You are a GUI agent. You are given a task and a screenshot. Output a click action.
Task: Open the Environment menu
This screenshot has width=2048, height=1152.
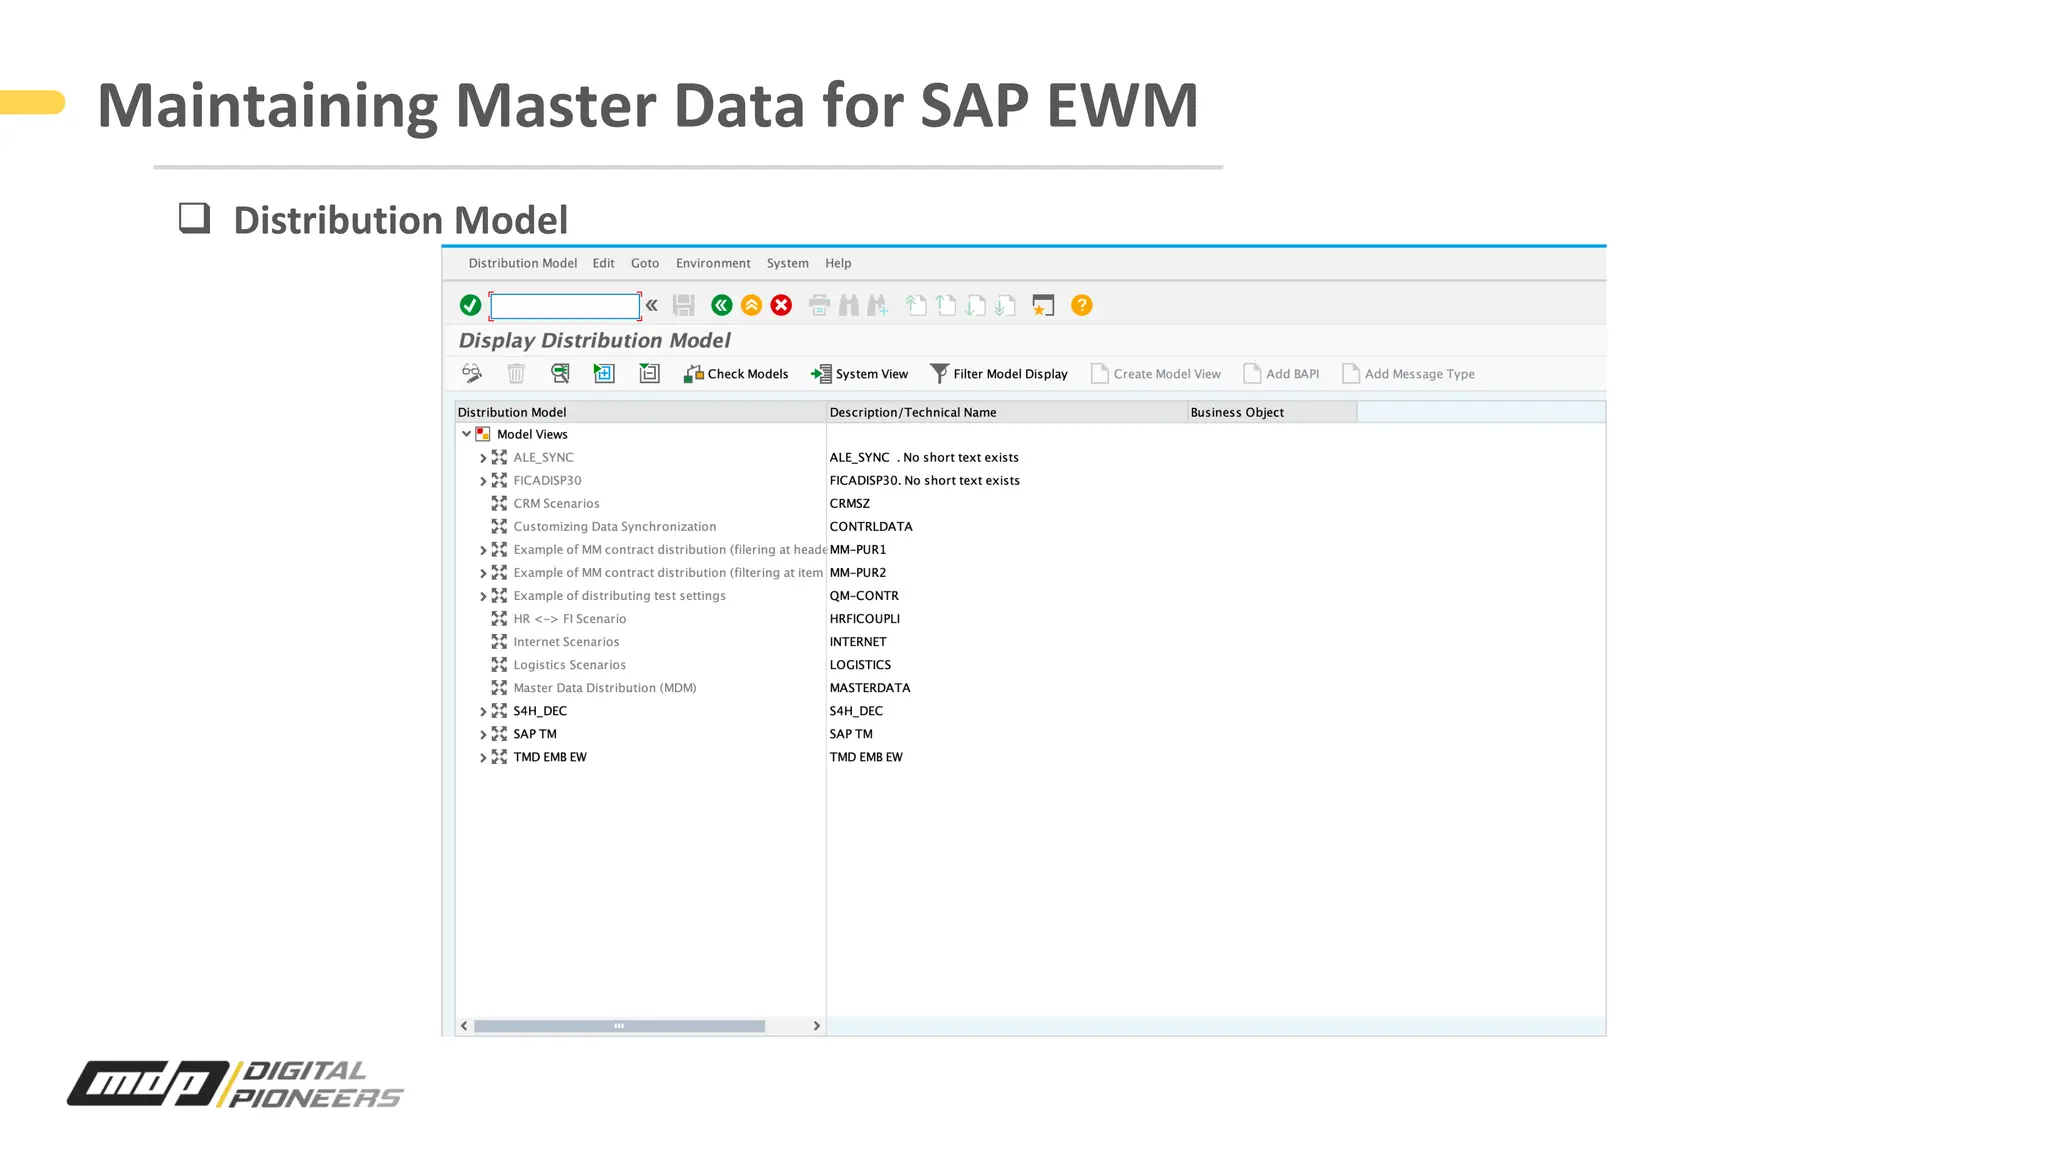click(x=713, y=263)
